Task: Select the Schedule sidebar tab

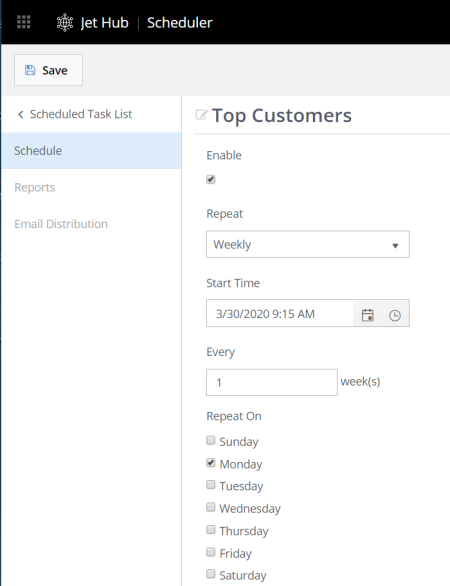Action: [91, 151]
